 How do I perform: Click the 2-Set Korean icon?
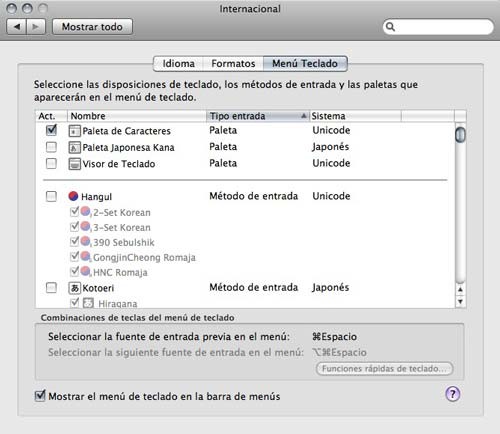tap(86, 212)
